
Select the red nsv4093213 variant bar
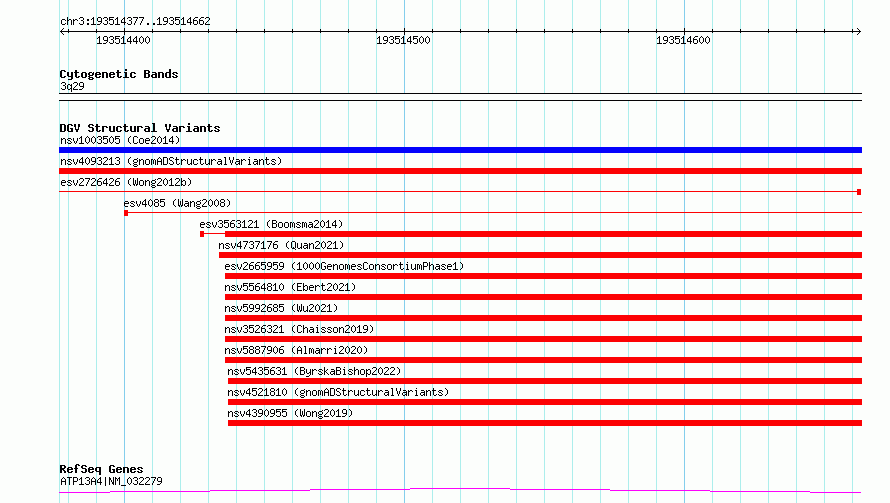tap(460, 171)
